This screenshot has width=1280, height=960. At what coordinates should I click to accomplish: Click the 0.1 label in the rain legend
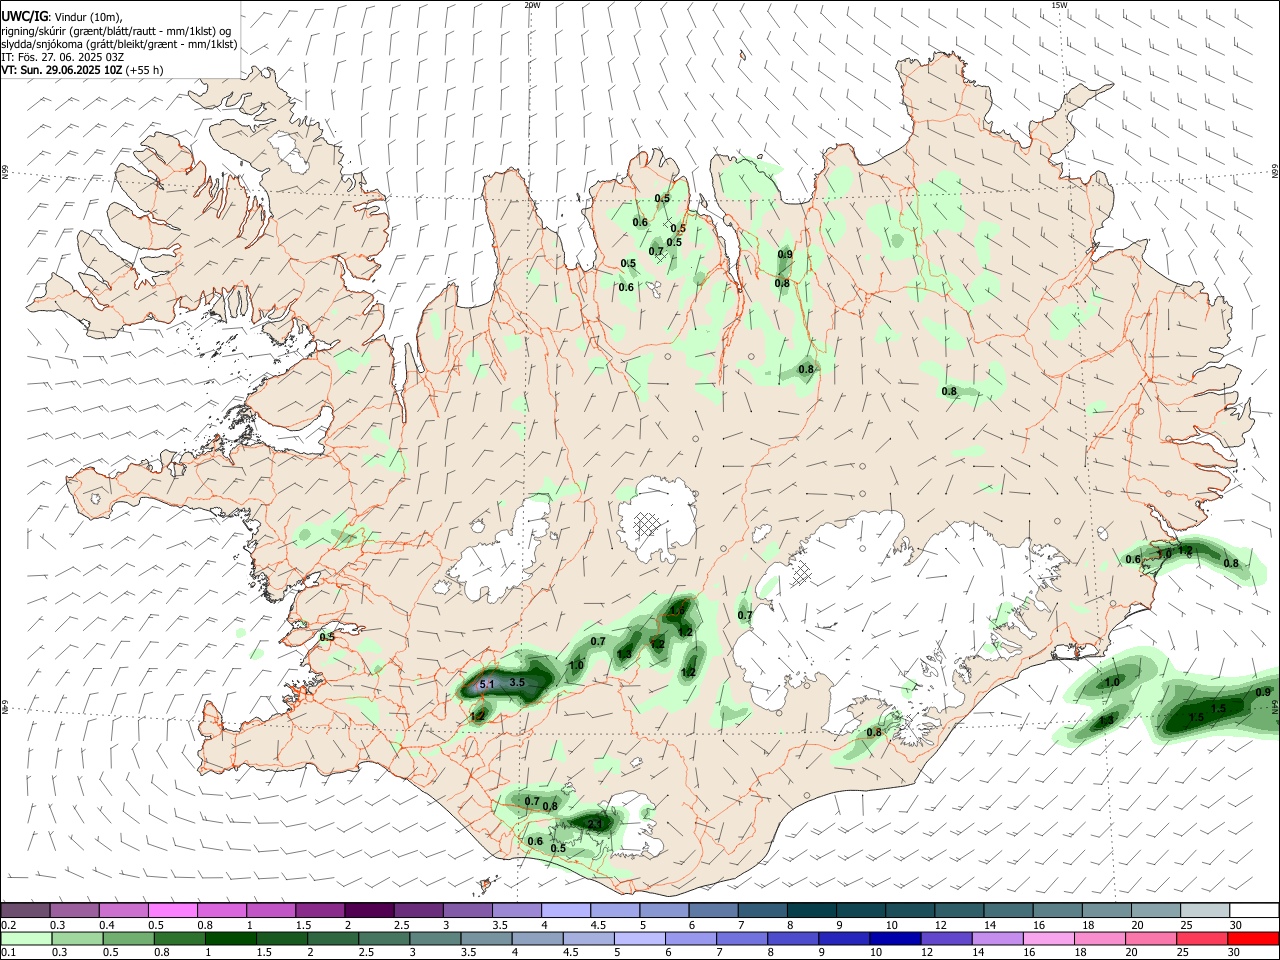8,952
